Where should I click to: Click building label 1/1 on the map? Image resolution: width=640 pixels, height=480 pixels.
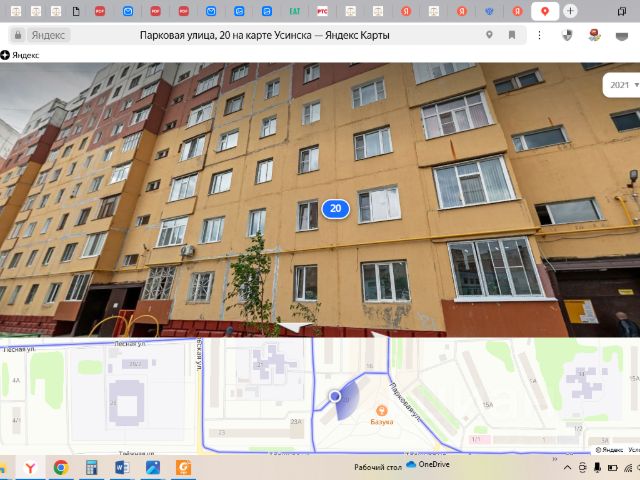pyautogui.click(x=476, y=440)
